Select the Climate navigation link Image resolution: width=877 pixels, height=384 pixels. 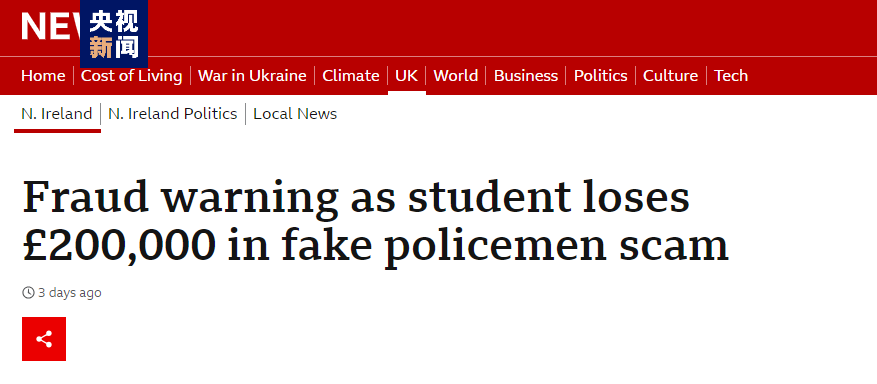[351, 75]
